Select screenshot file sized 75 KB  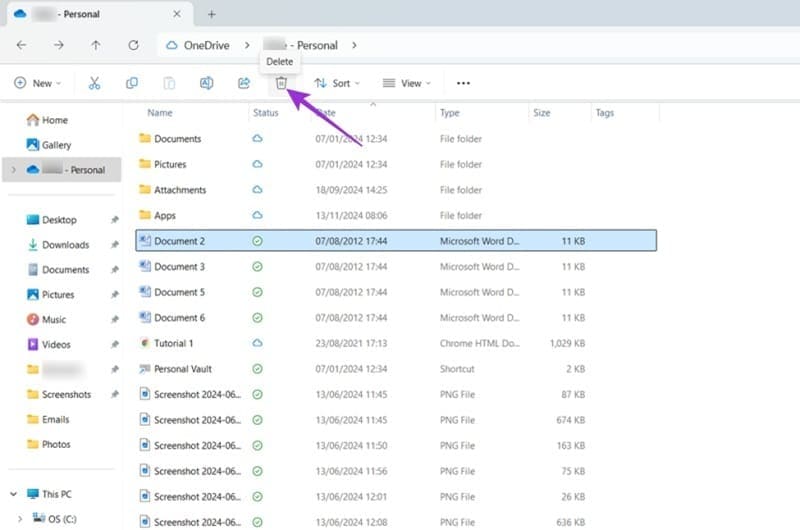pyautogui.click(x=396, y=471)
